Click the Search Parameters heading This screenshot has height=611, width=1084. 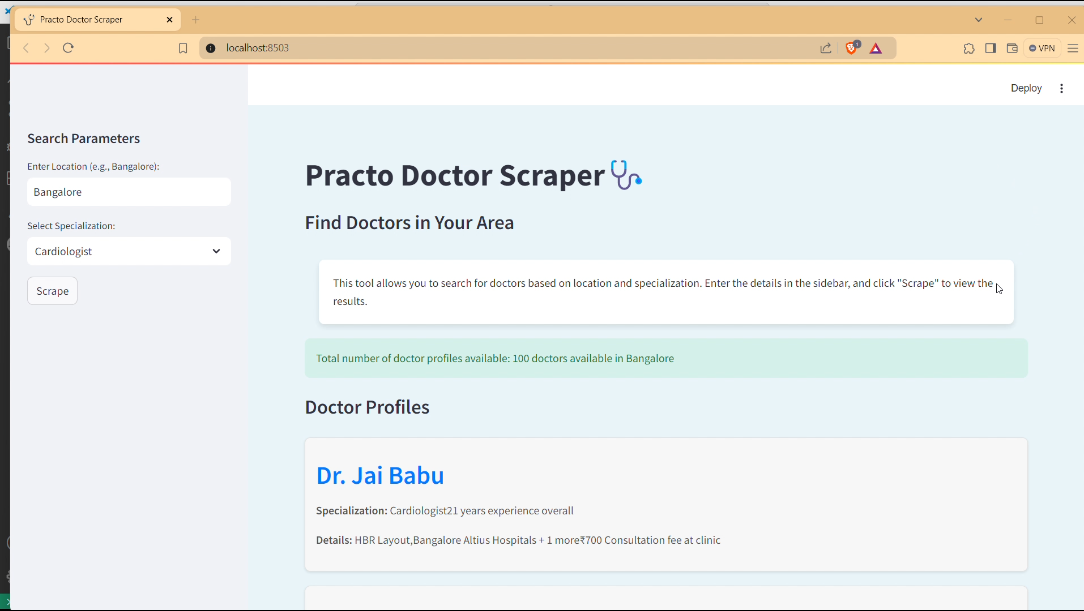point(84,138)
